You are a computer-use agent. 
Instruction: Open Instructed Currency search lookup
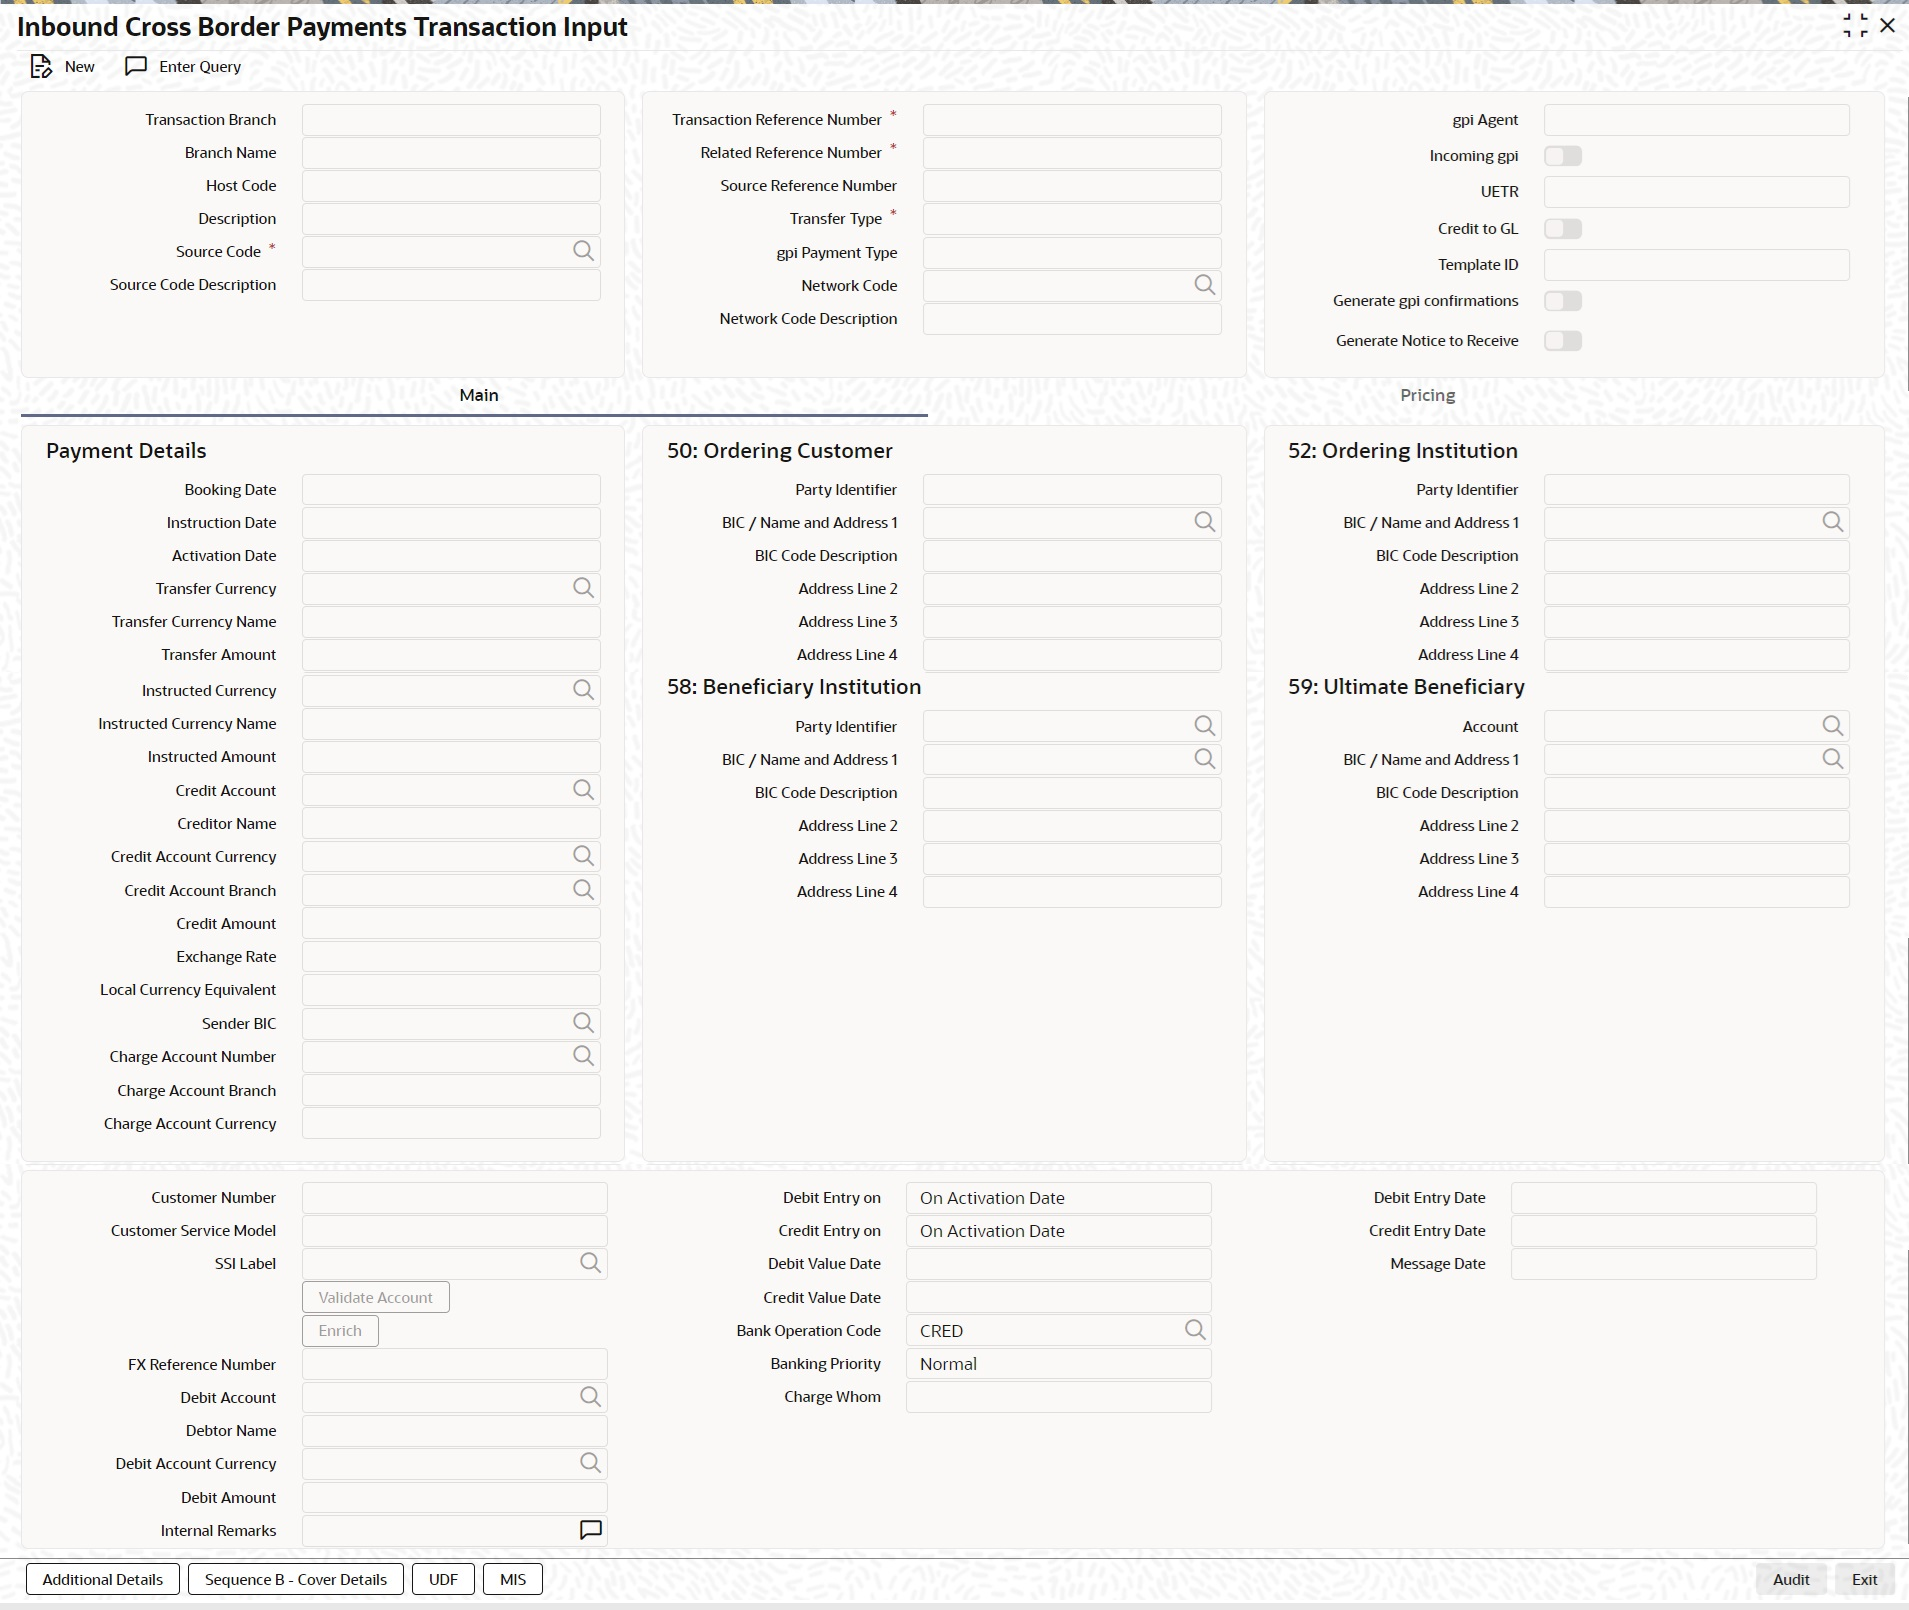[584, 690]
